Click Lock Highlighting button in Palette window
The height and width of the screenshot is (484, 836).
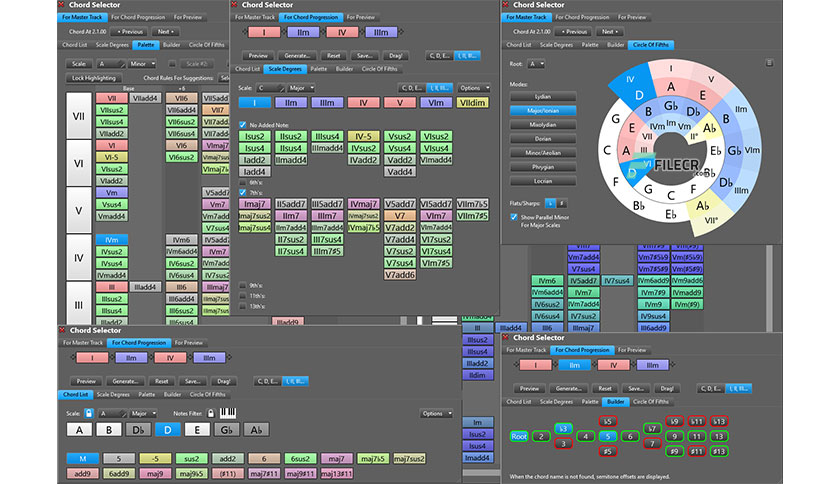coord(94,78)
